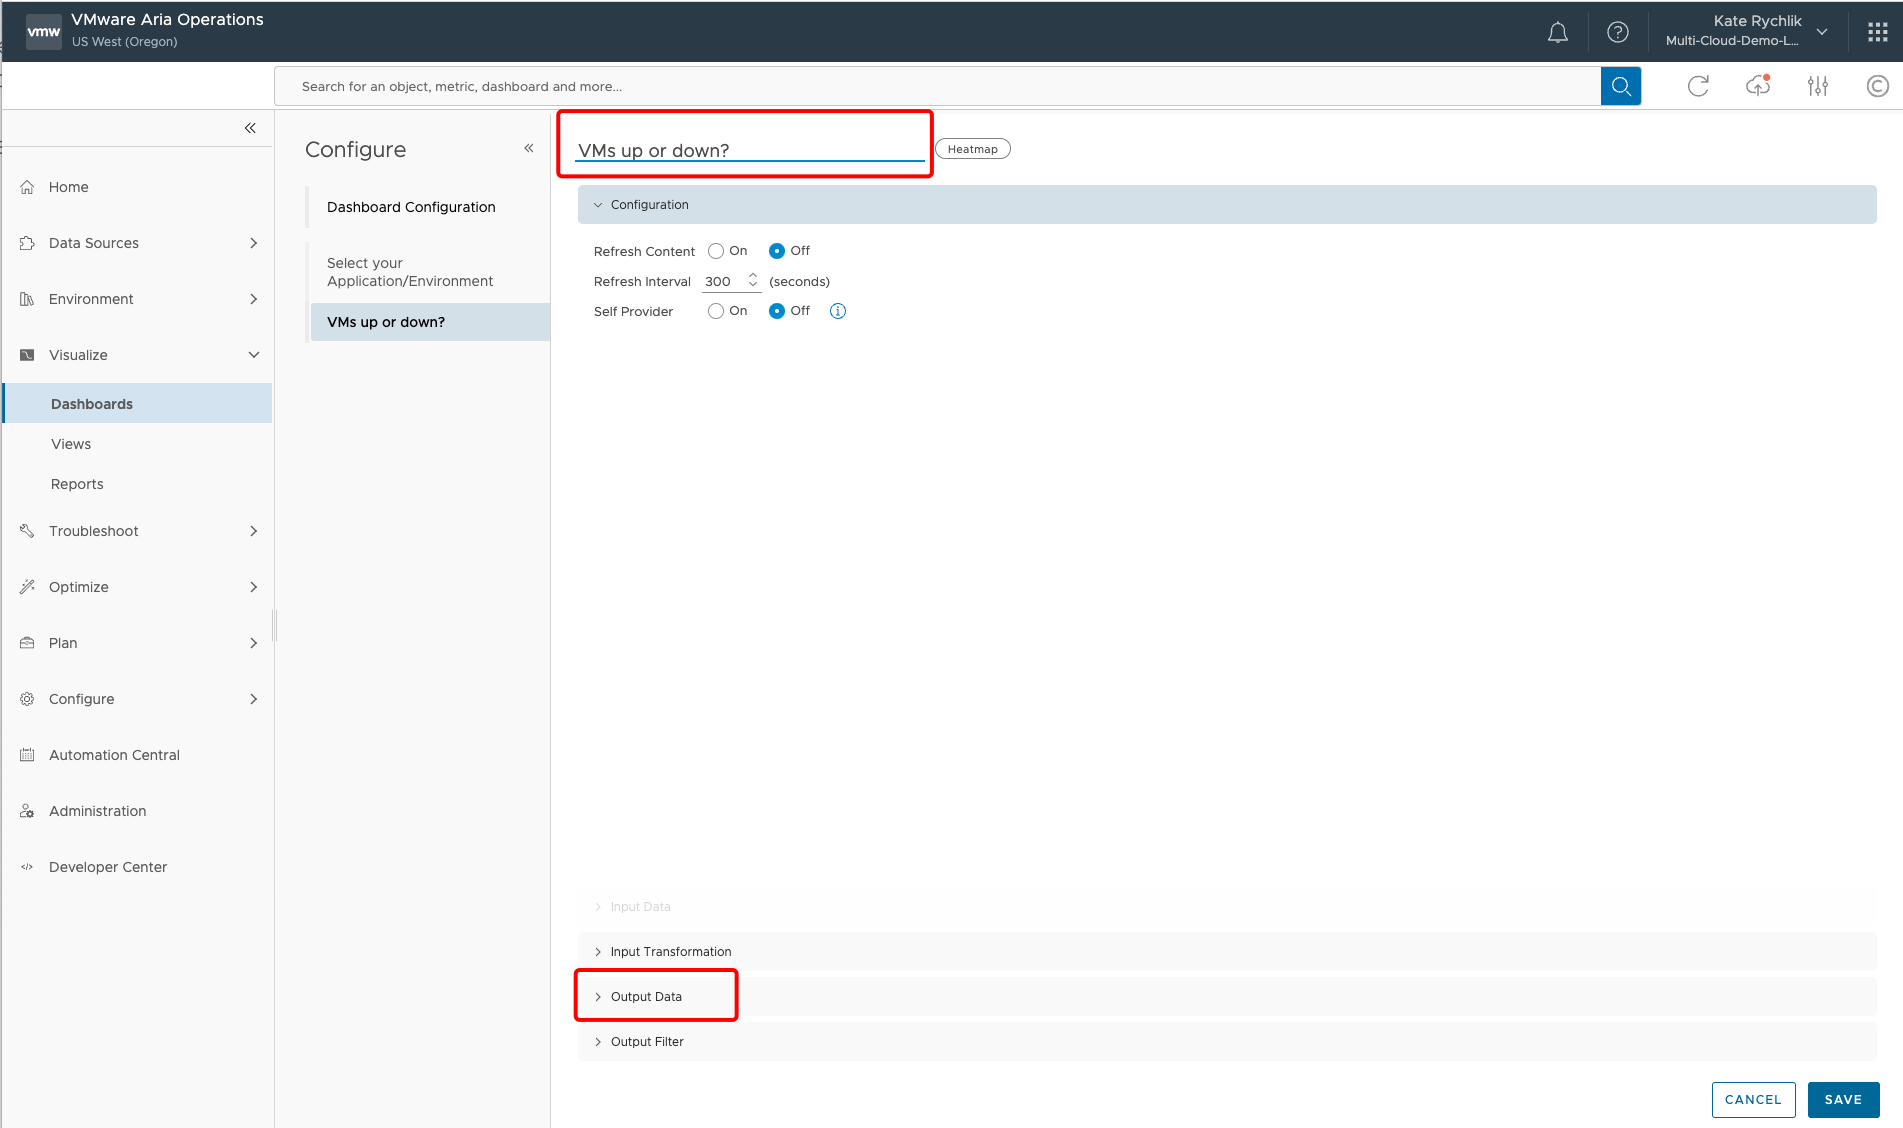
Task: Open the Automation Central section
Action: [x=113, y=754]
